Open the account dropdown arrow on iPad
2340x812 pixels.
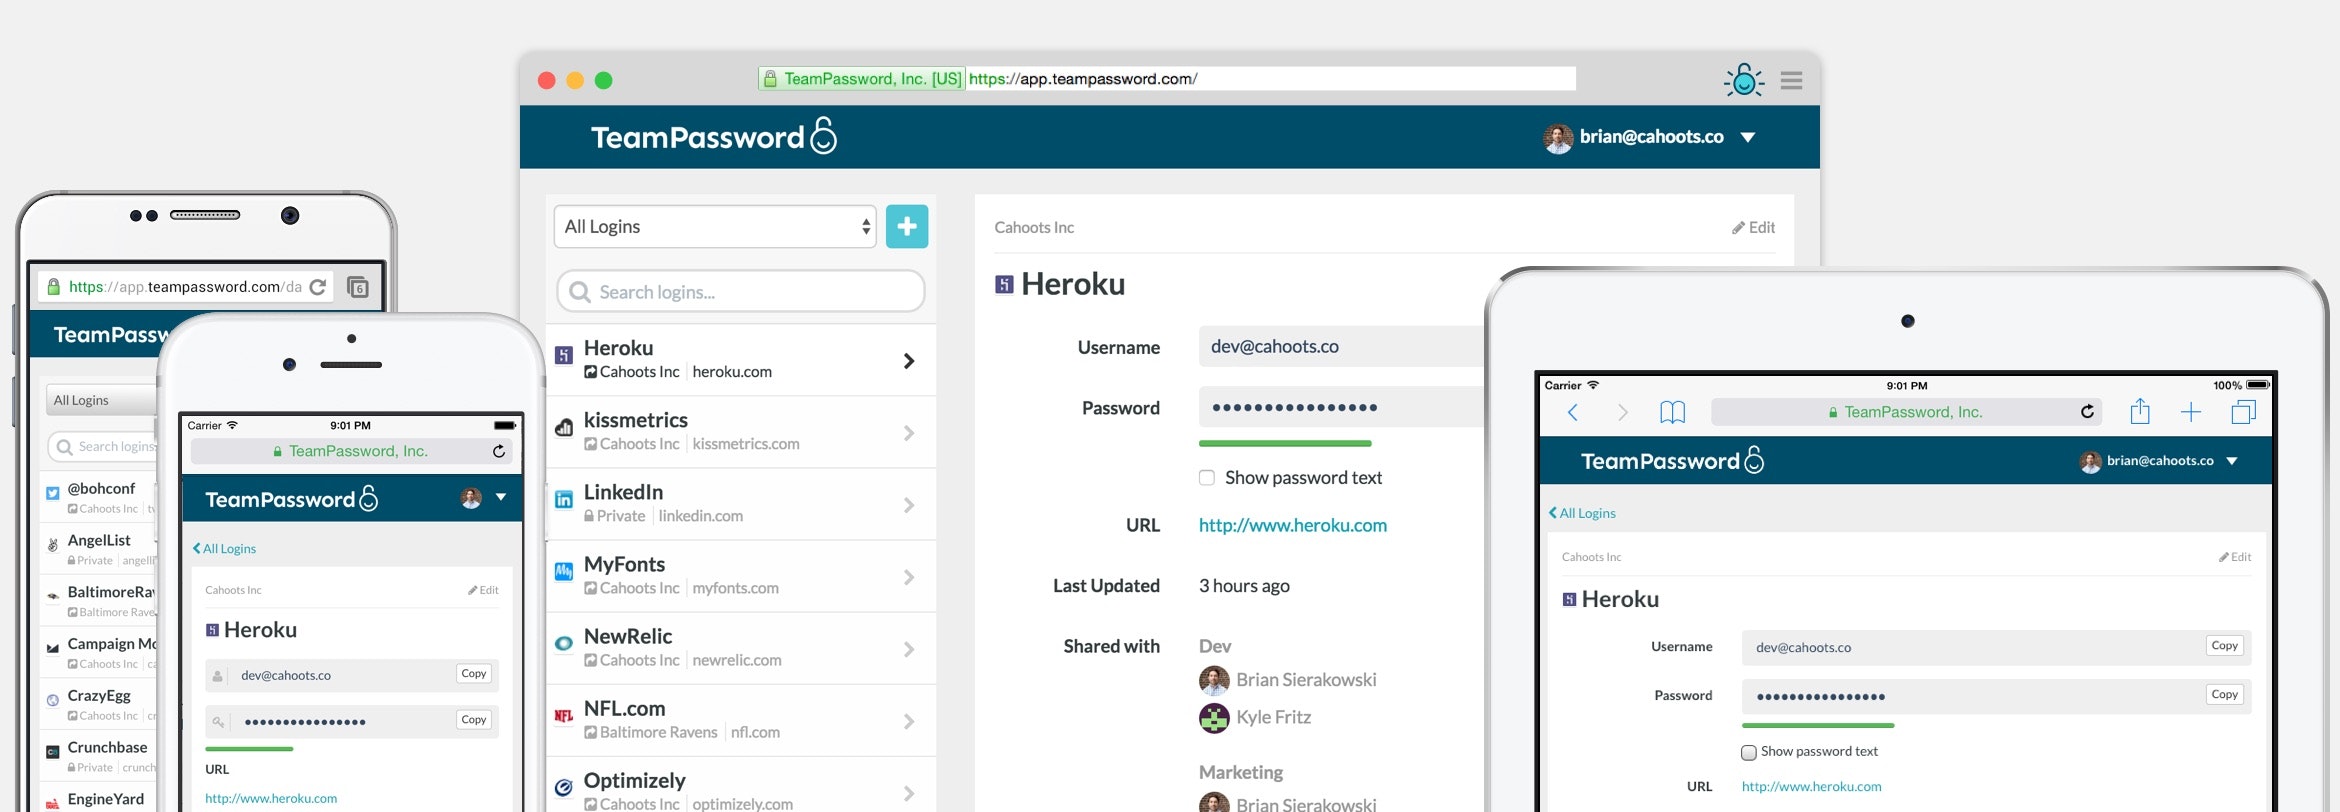pos(2232,461)
